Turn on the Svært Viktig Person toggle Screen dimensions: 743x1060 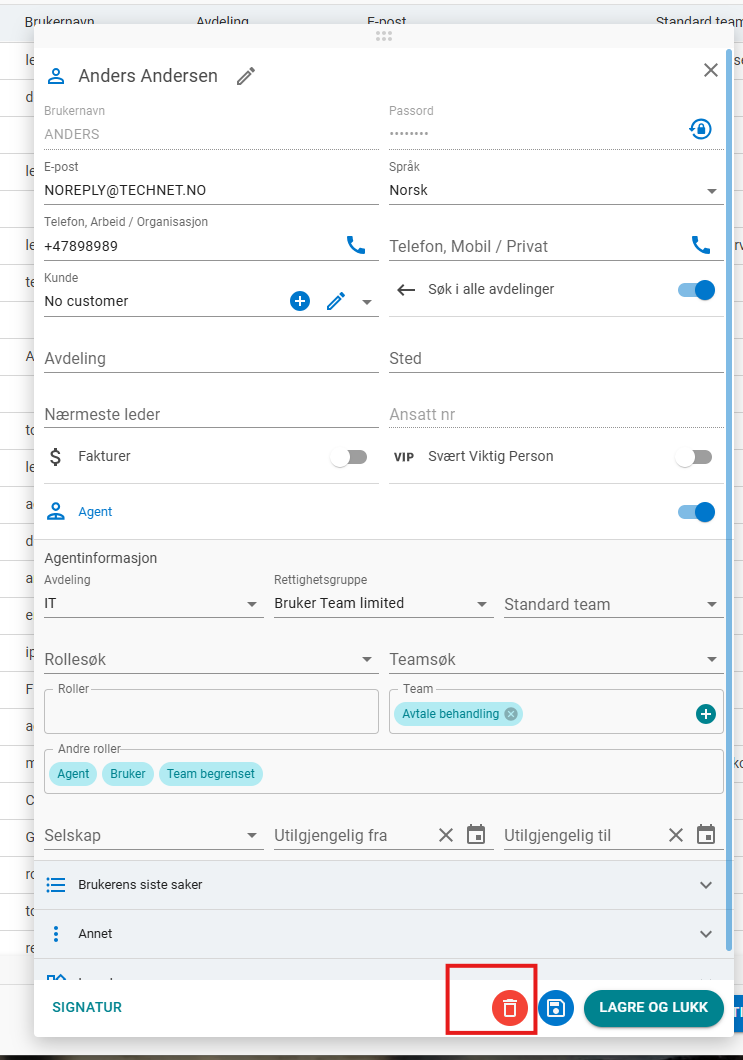click(x=694, y=457)
